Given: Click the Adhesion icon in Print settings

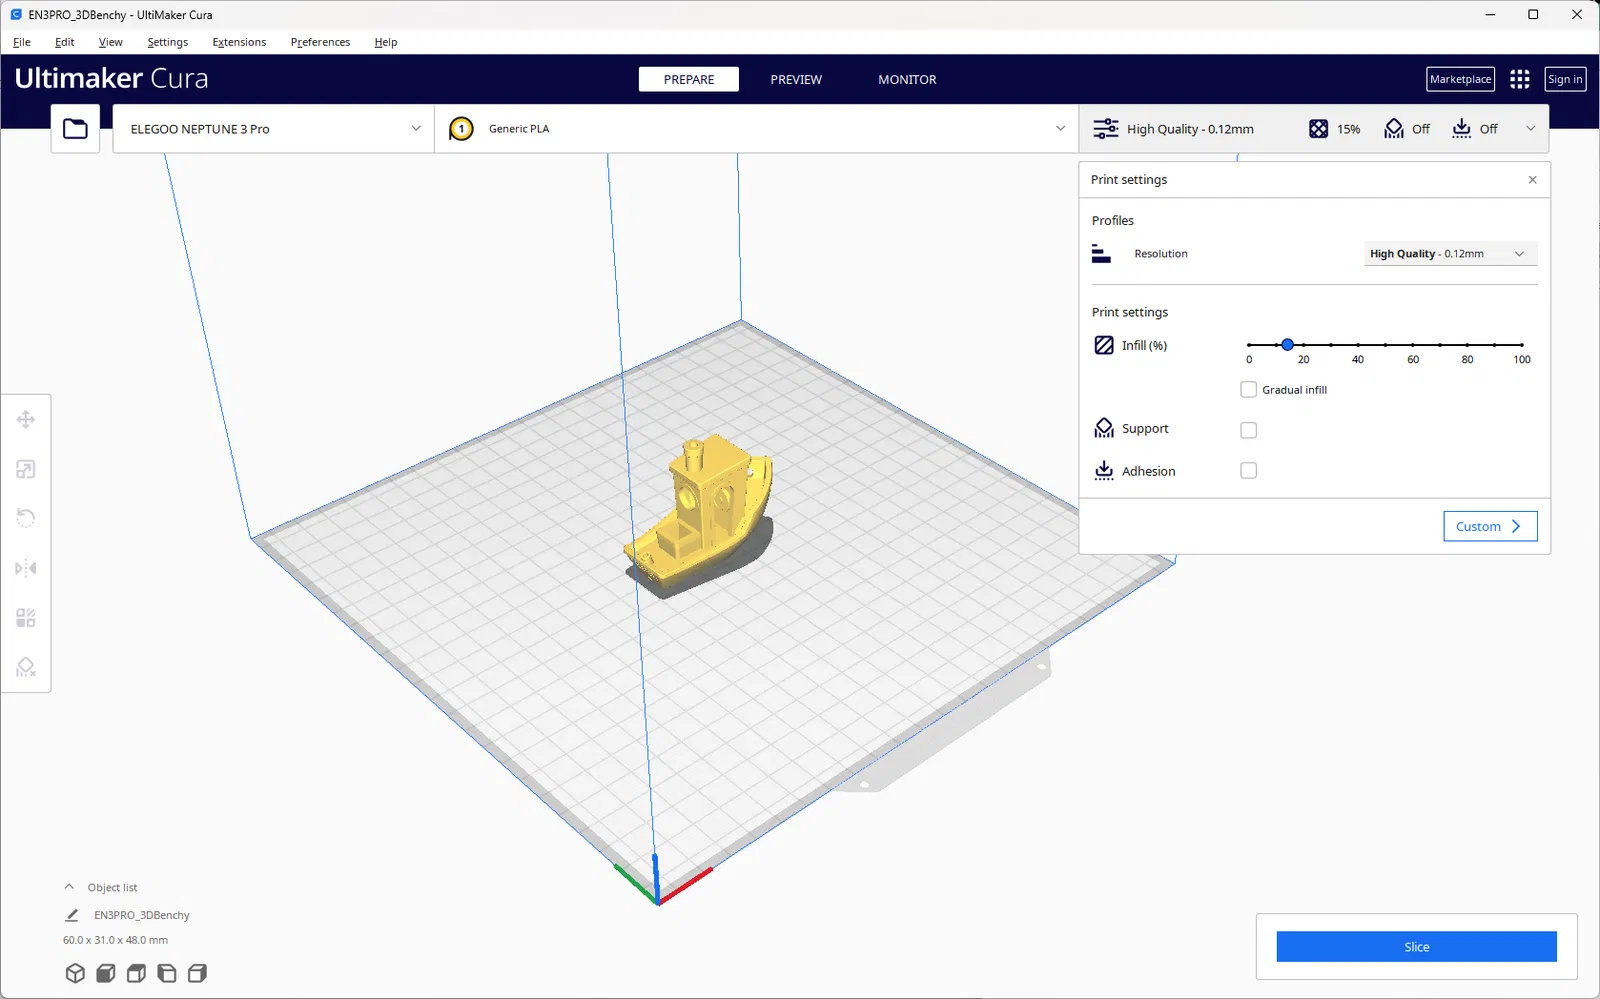Looking at the screenshot, I should 1104,471.
